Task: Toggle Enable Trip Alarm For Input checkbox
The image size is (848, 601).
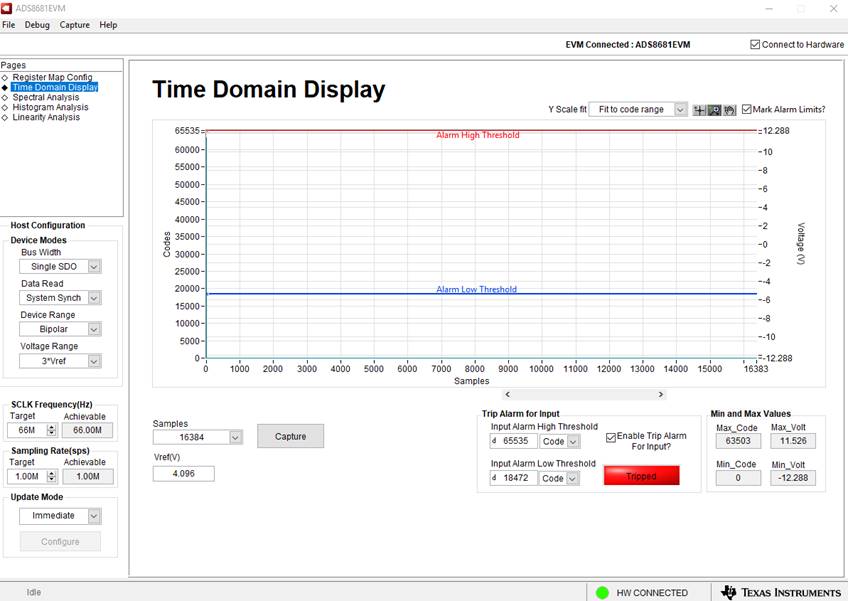Action: point(611,437)
